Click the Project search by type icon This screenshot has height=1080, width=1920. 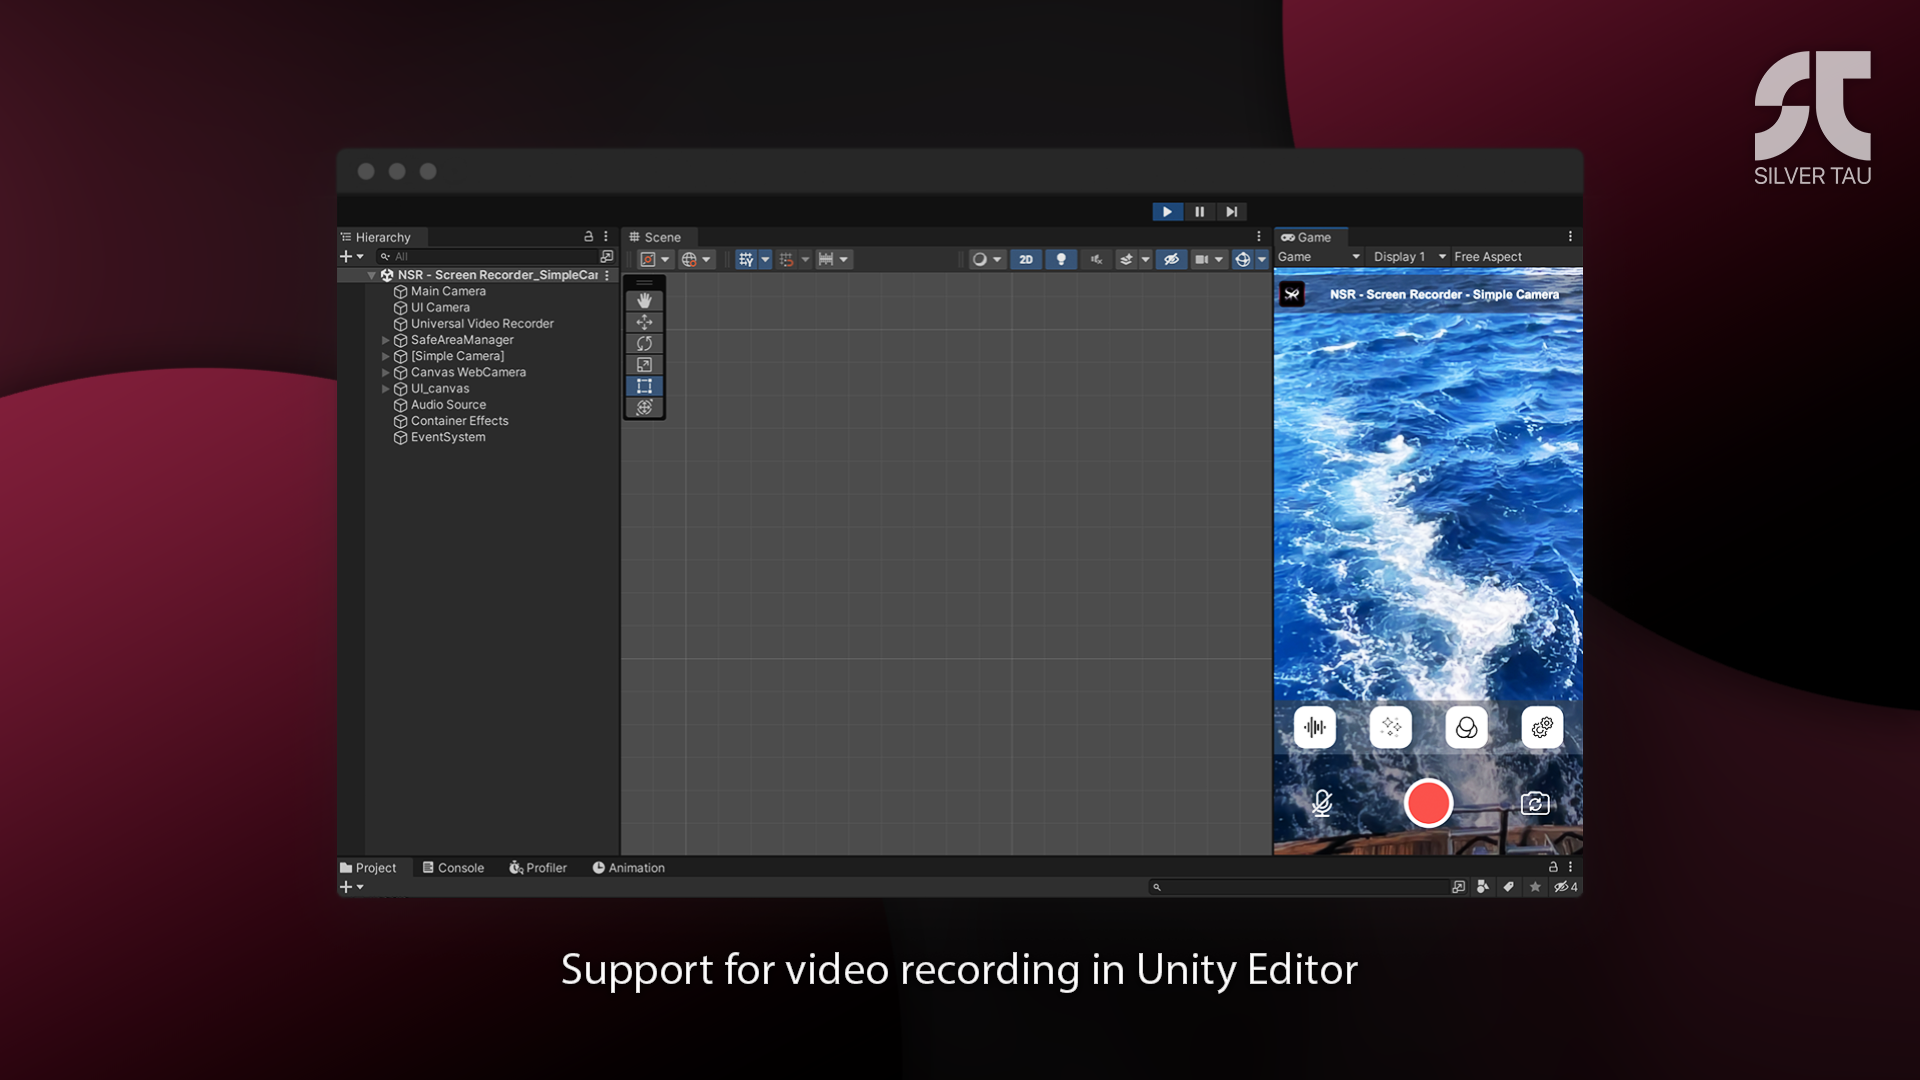click(x=1483, y=887)
